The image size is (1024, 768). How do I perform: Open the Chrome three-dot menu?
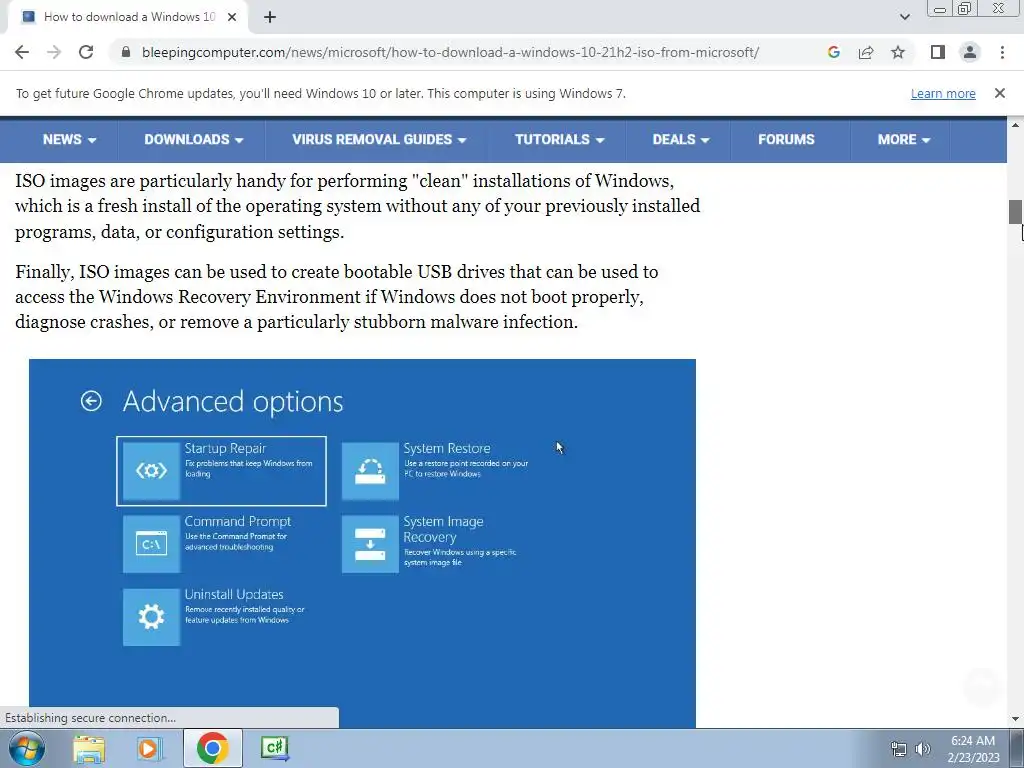point(1002,52)
